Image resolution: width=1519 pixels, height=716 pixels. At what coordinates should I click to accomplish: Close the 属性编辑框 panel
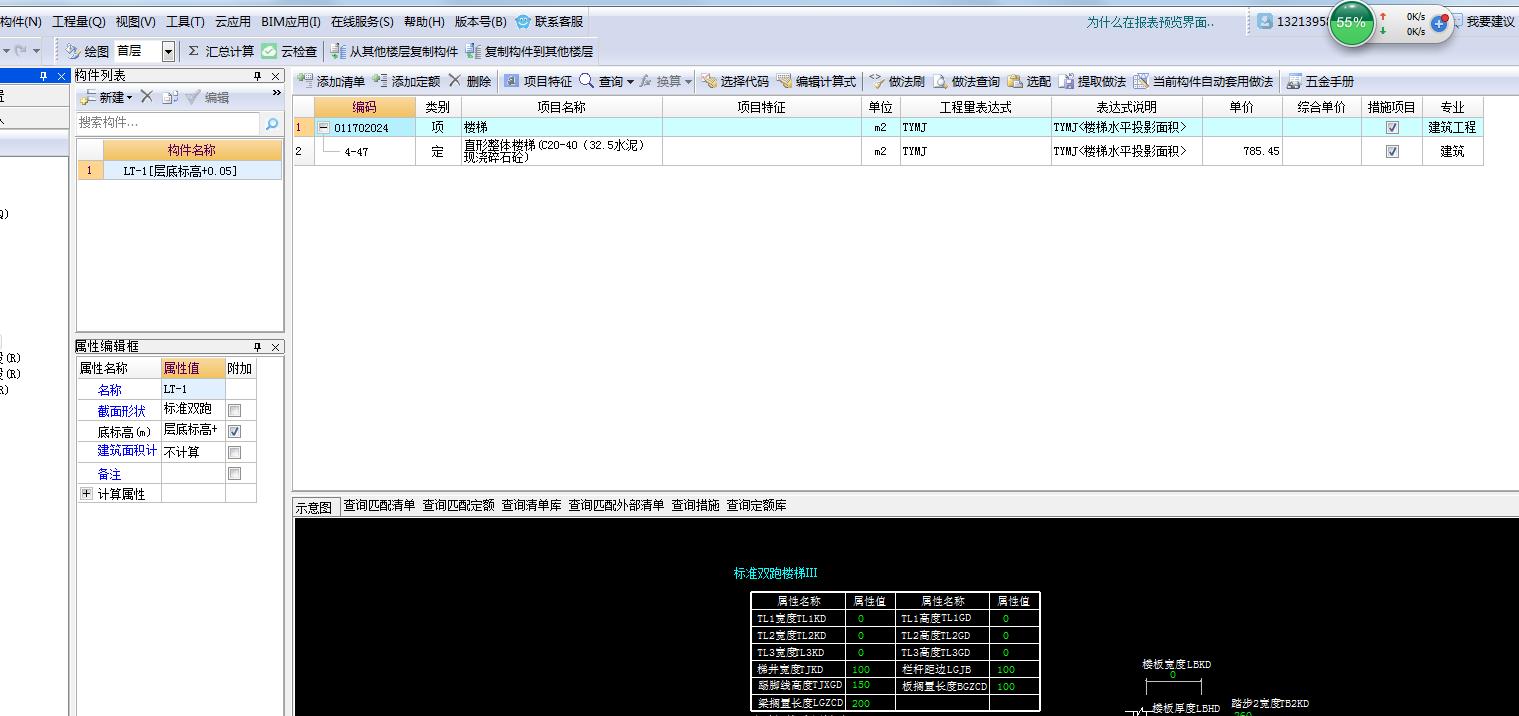[x=276, y=346]
